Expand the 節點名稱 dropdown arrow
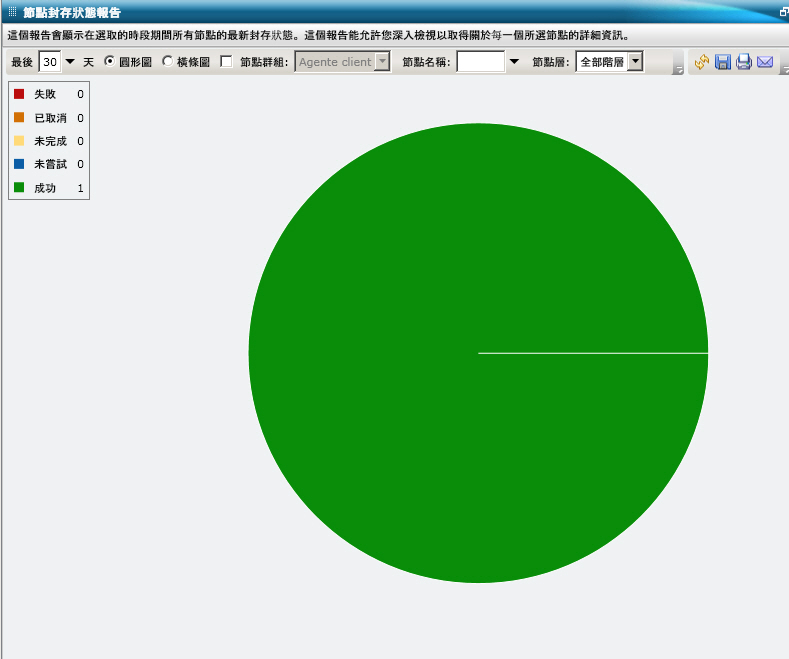This screenshot has width=789, height=659. point(514,62)
